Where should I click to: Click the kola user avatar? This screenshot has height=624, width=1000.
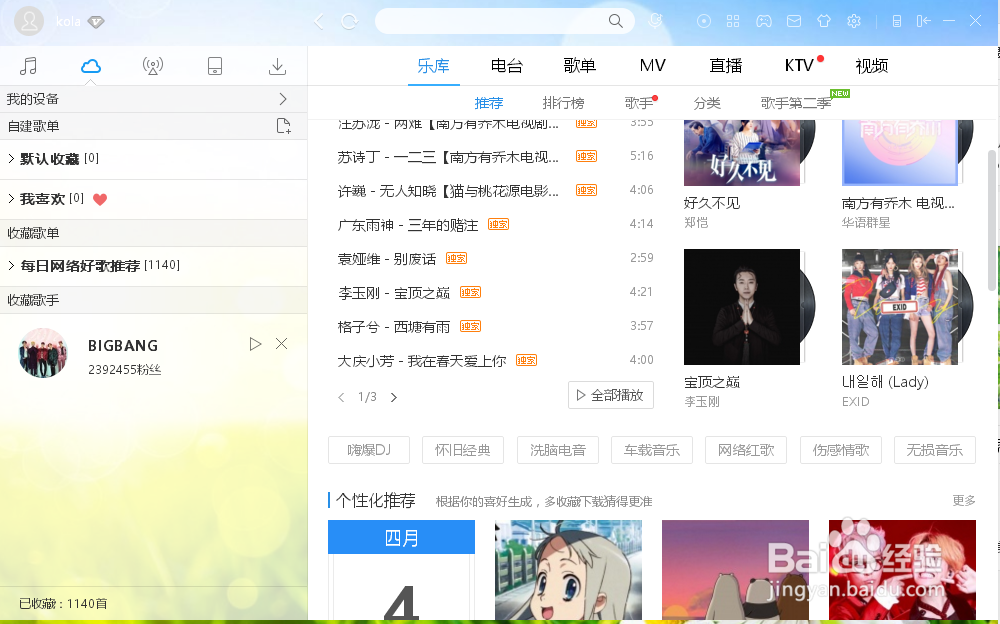coord(29,21)
